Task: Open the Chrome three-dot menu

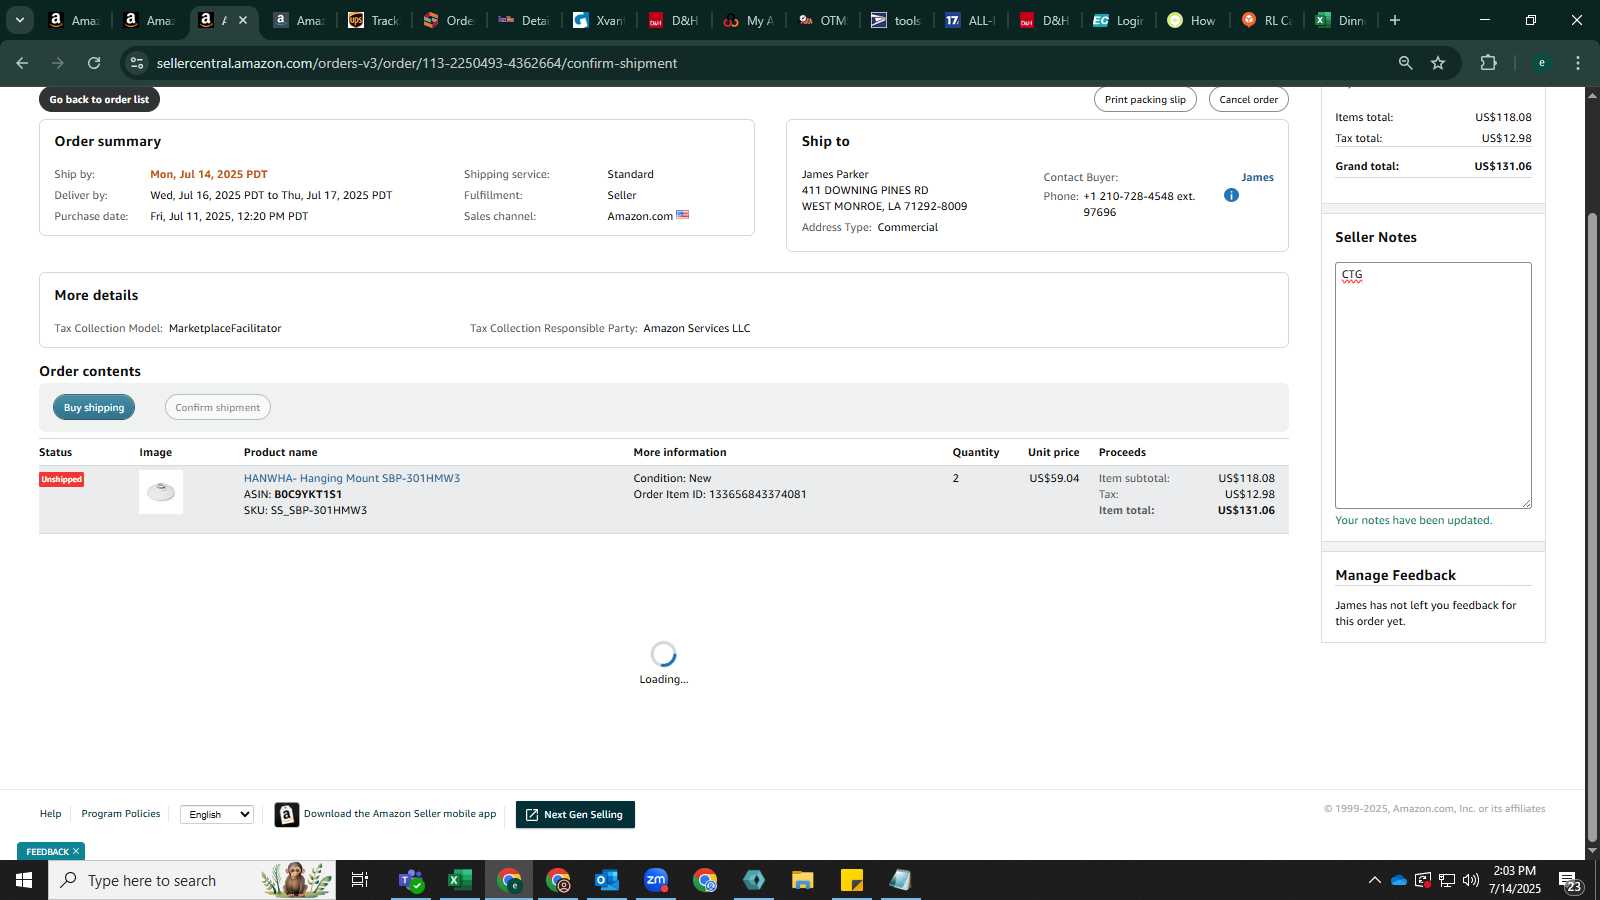Action: pos(1578,63)
